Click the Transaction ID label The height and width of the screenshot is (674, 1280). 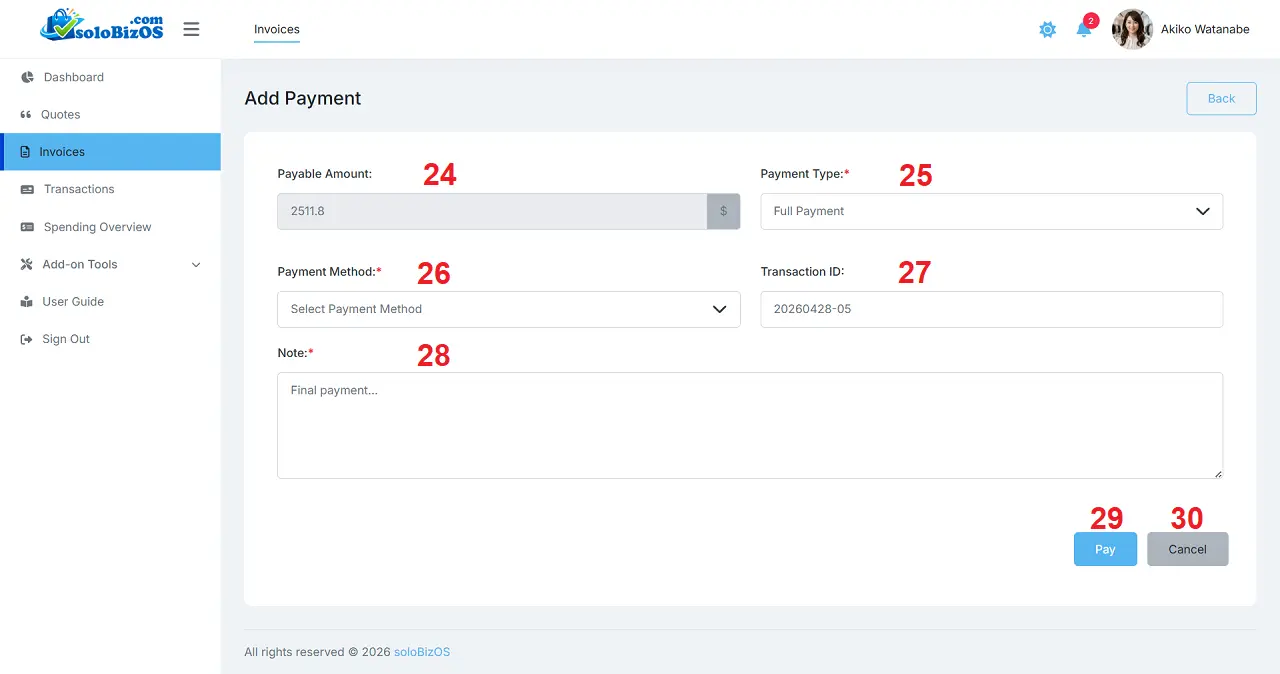802,272
